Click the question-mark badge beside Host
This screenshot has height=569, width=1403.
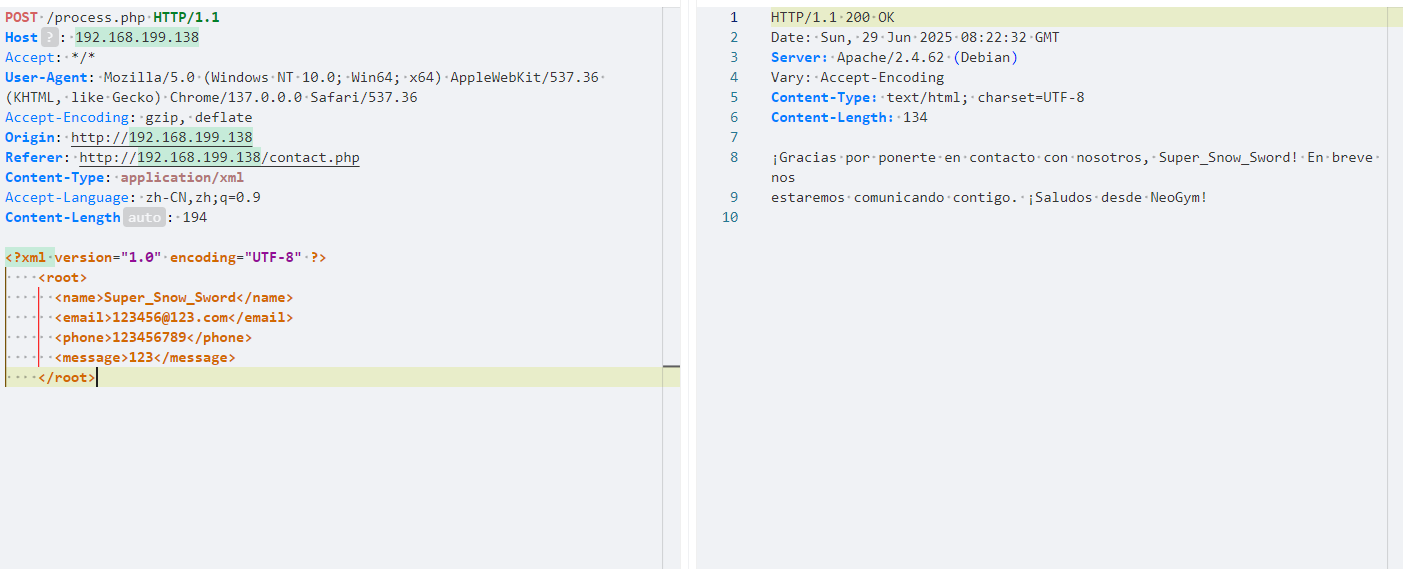tap(51, 38)
